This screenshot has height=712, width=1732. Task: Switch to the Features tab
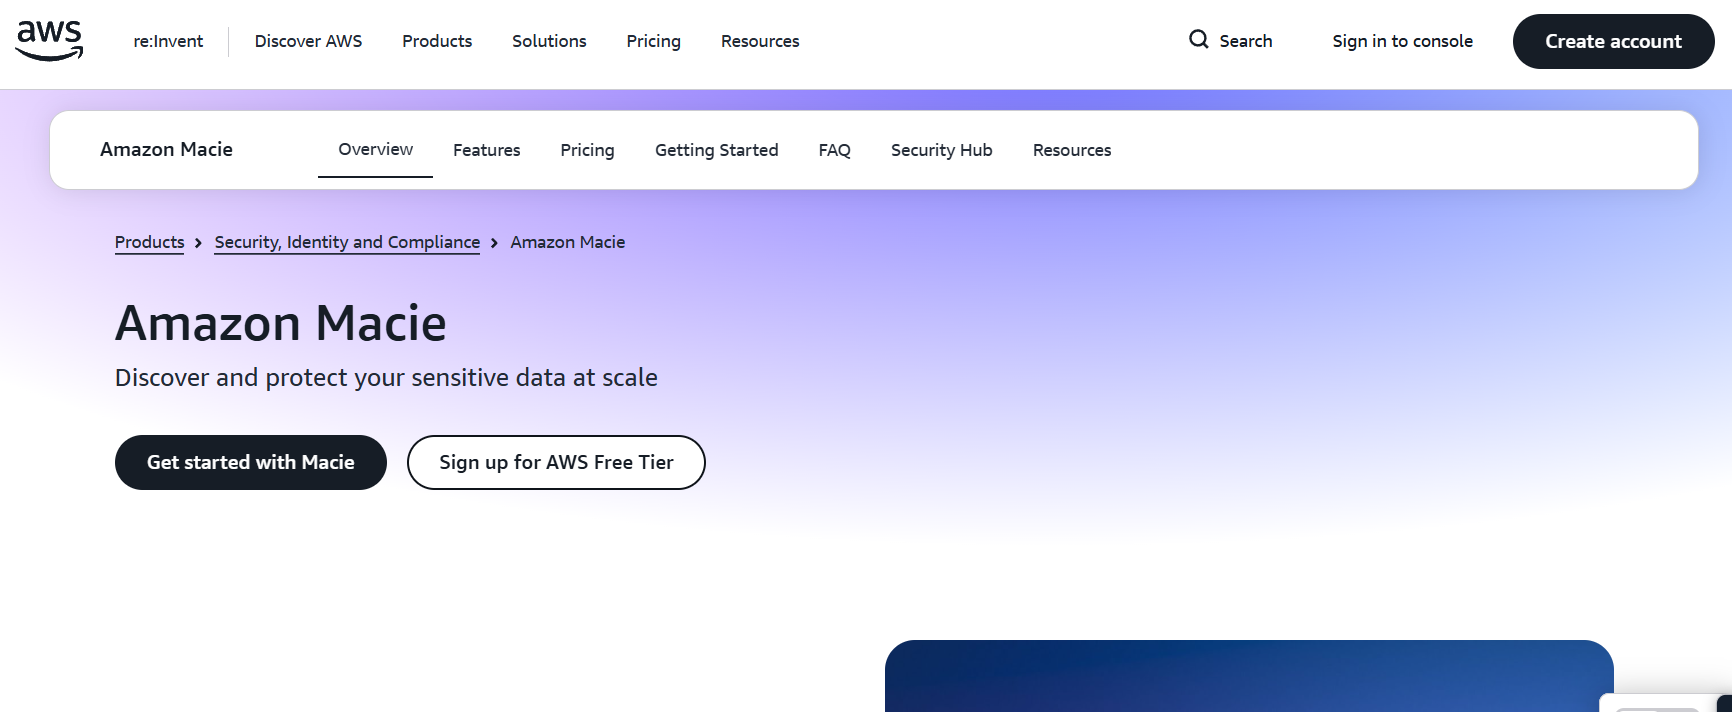pos(486,150)
